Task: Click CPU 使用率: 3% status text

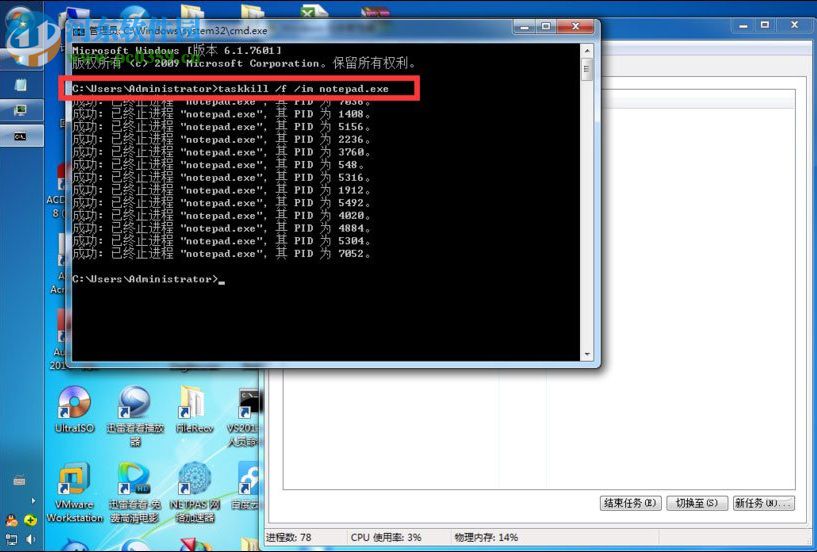Action: 386,537
